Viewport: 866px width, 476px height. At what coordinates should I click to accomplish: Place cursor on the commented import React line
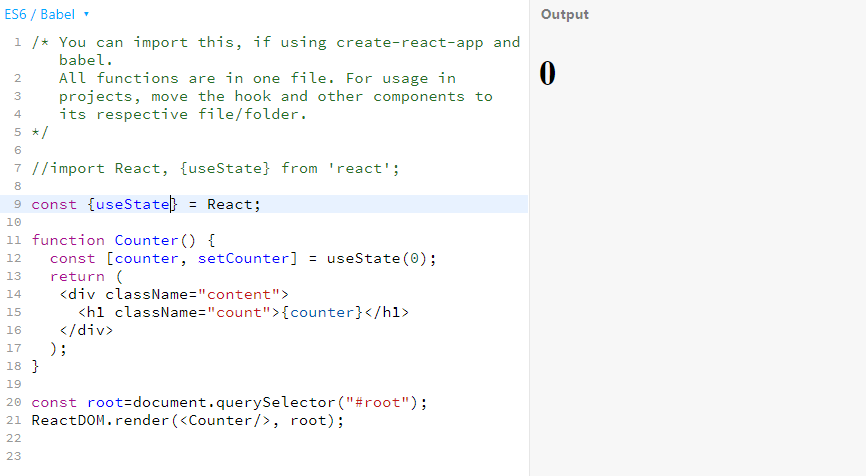215,168
